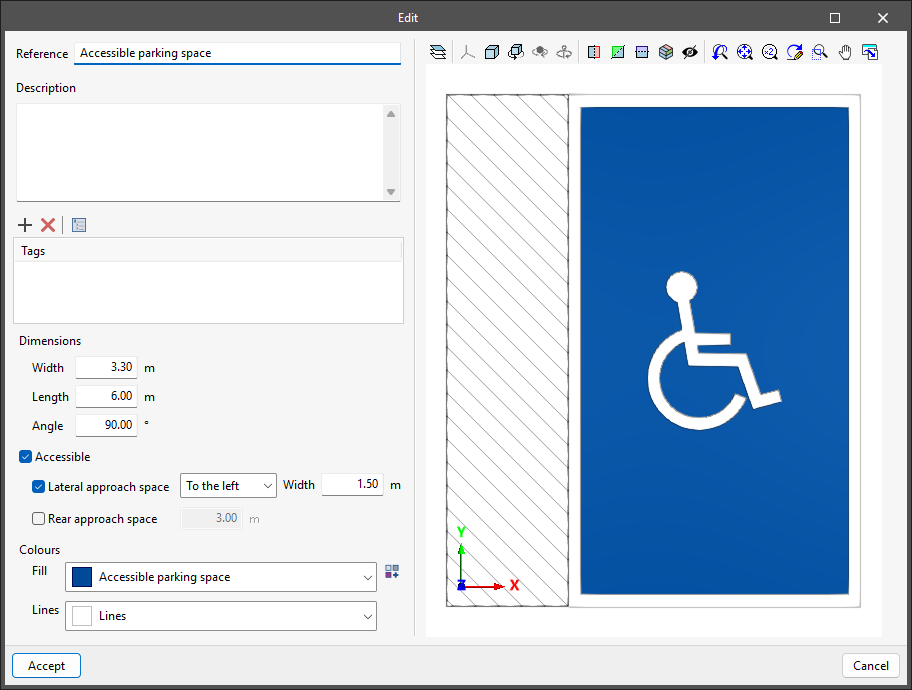912x690 pixels.
Task: Click the Length 6.00 field
Action: (106, 396)
